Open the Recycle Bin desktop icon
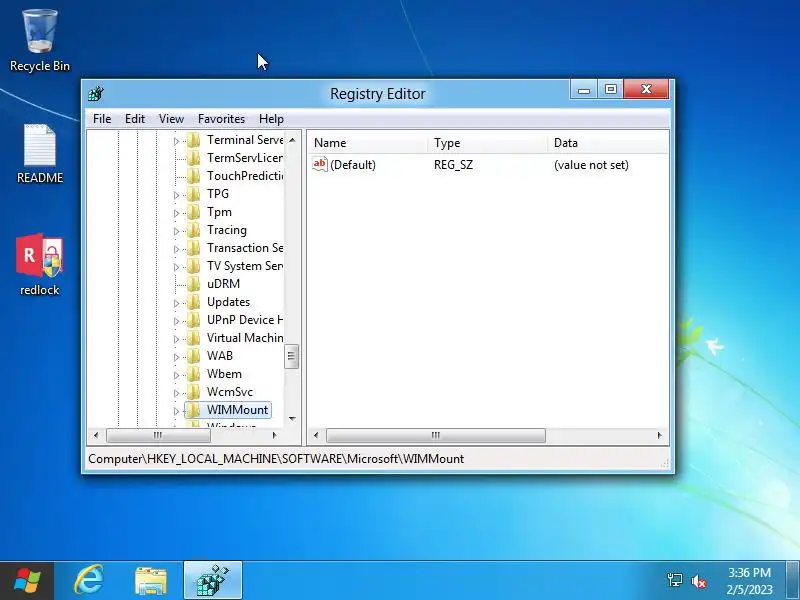 [40, 41]
